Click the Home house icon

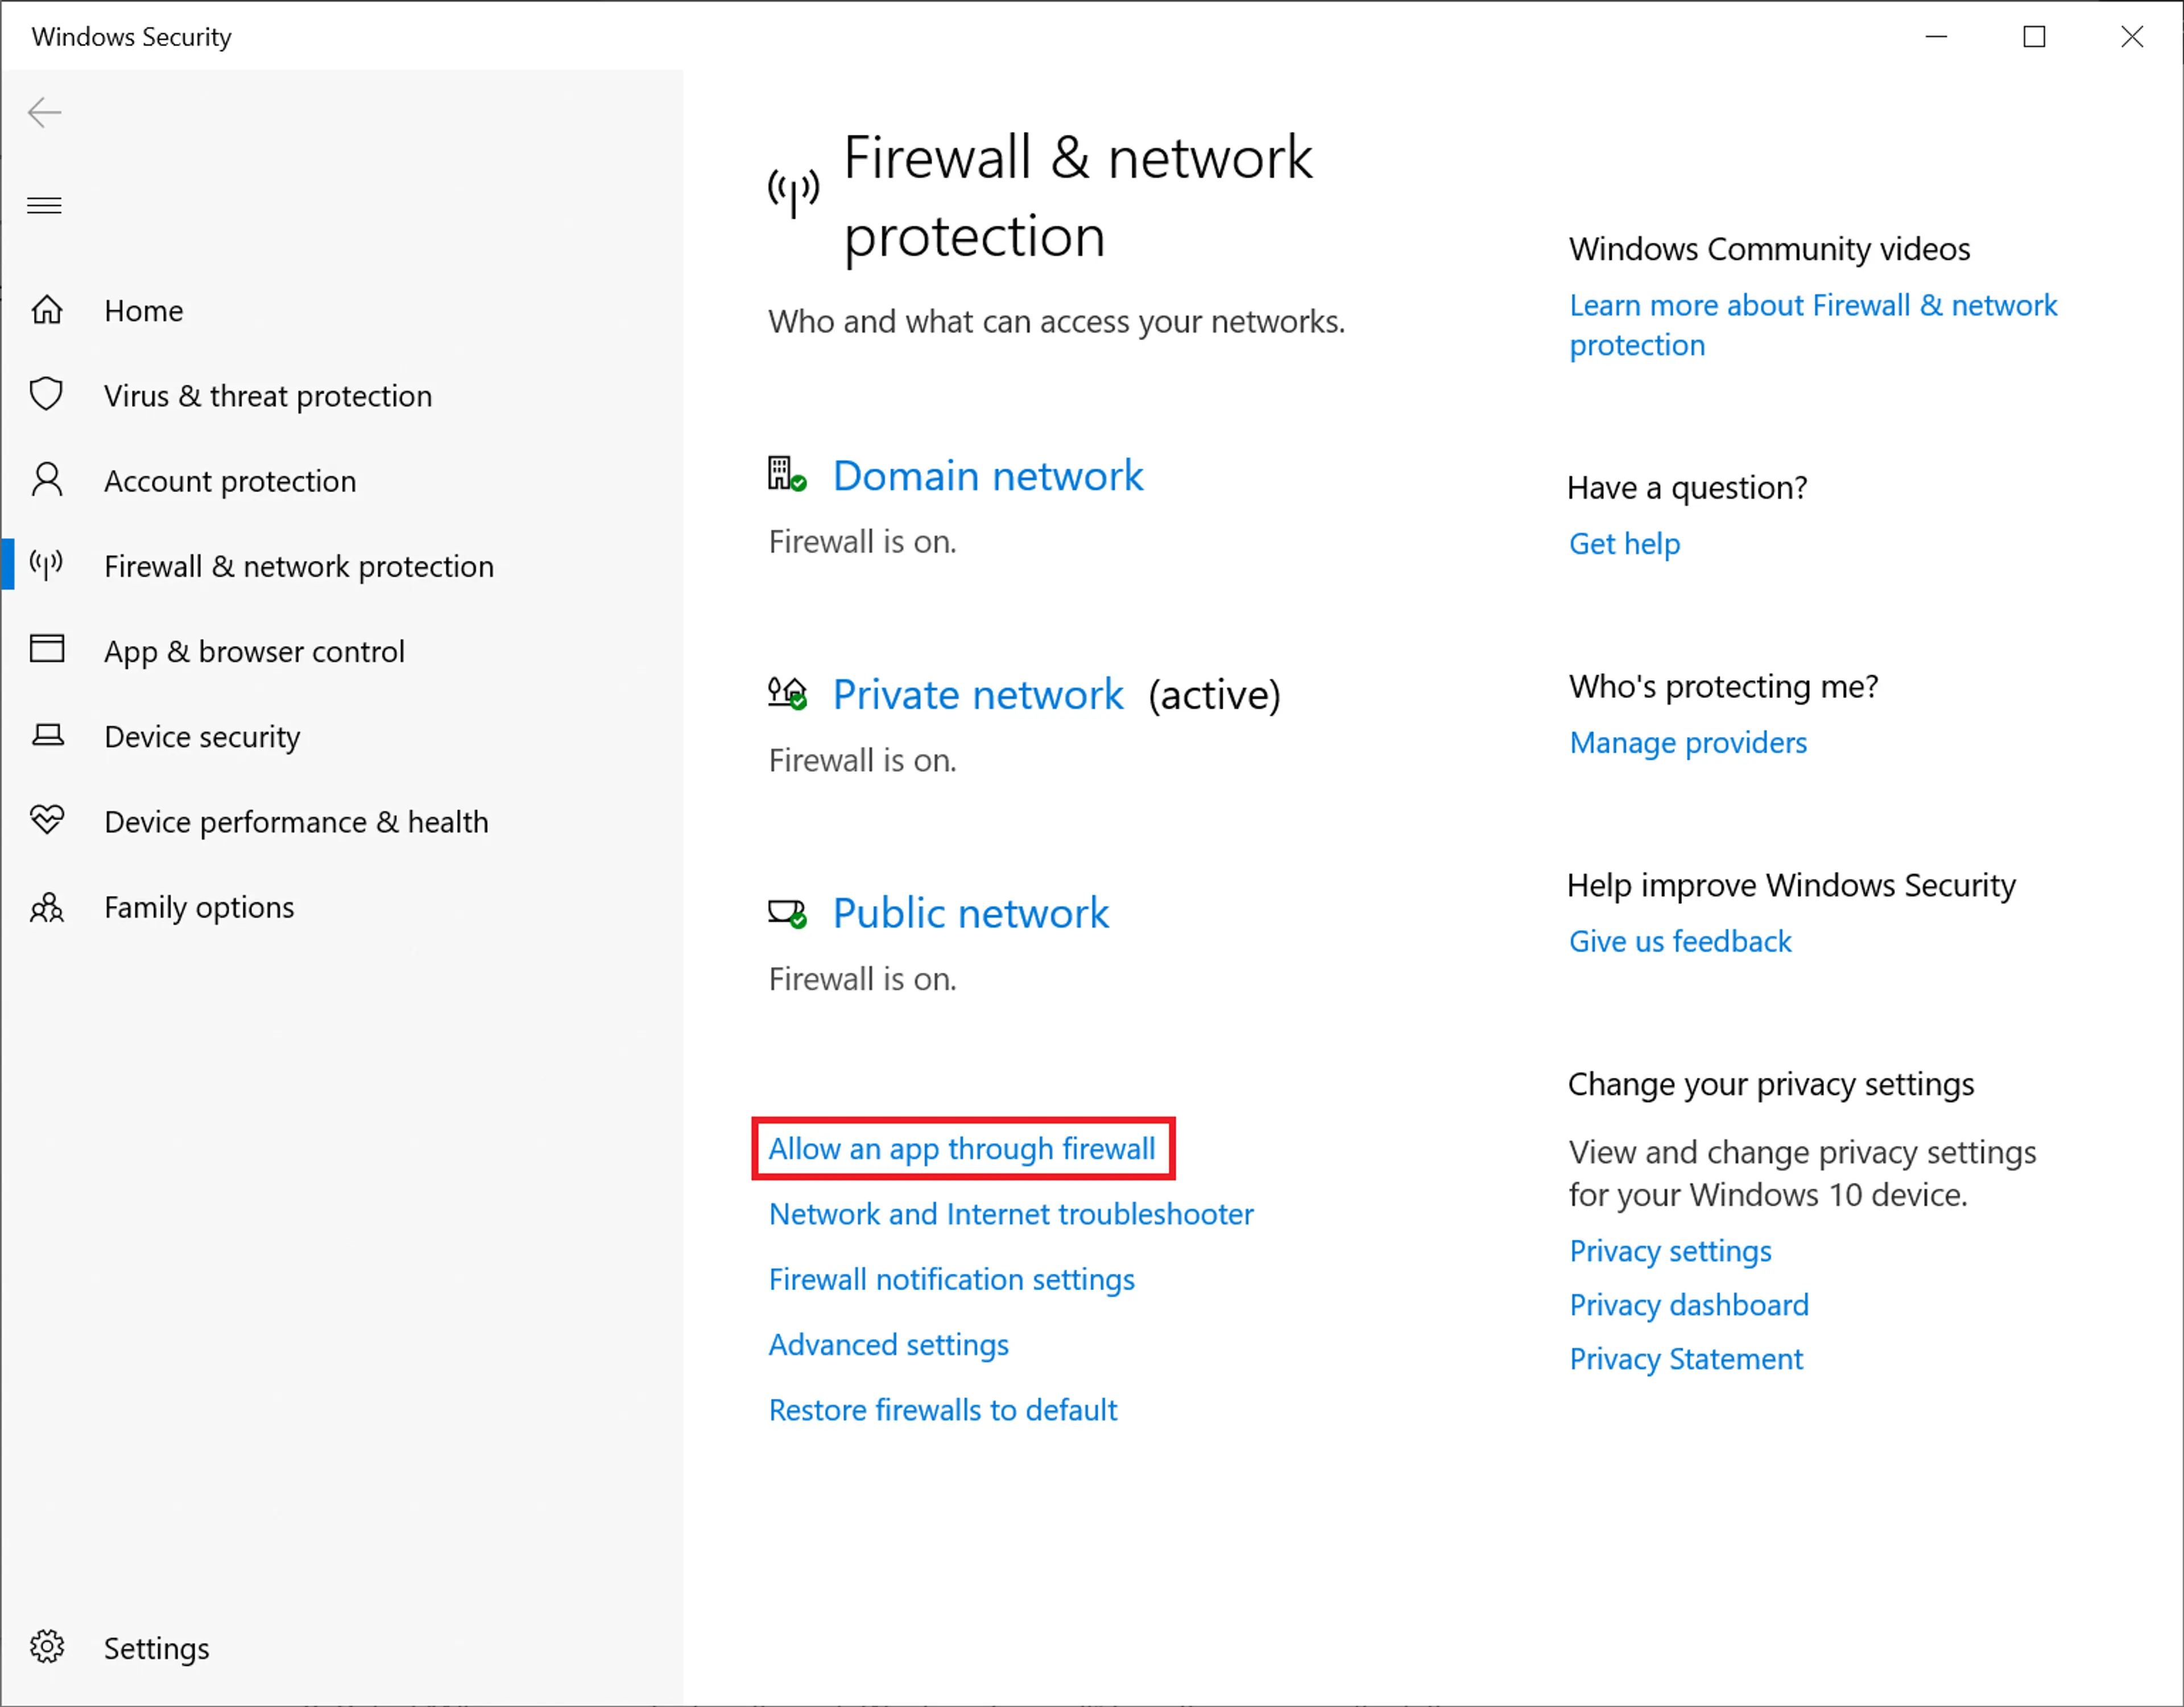click(47, 310)
